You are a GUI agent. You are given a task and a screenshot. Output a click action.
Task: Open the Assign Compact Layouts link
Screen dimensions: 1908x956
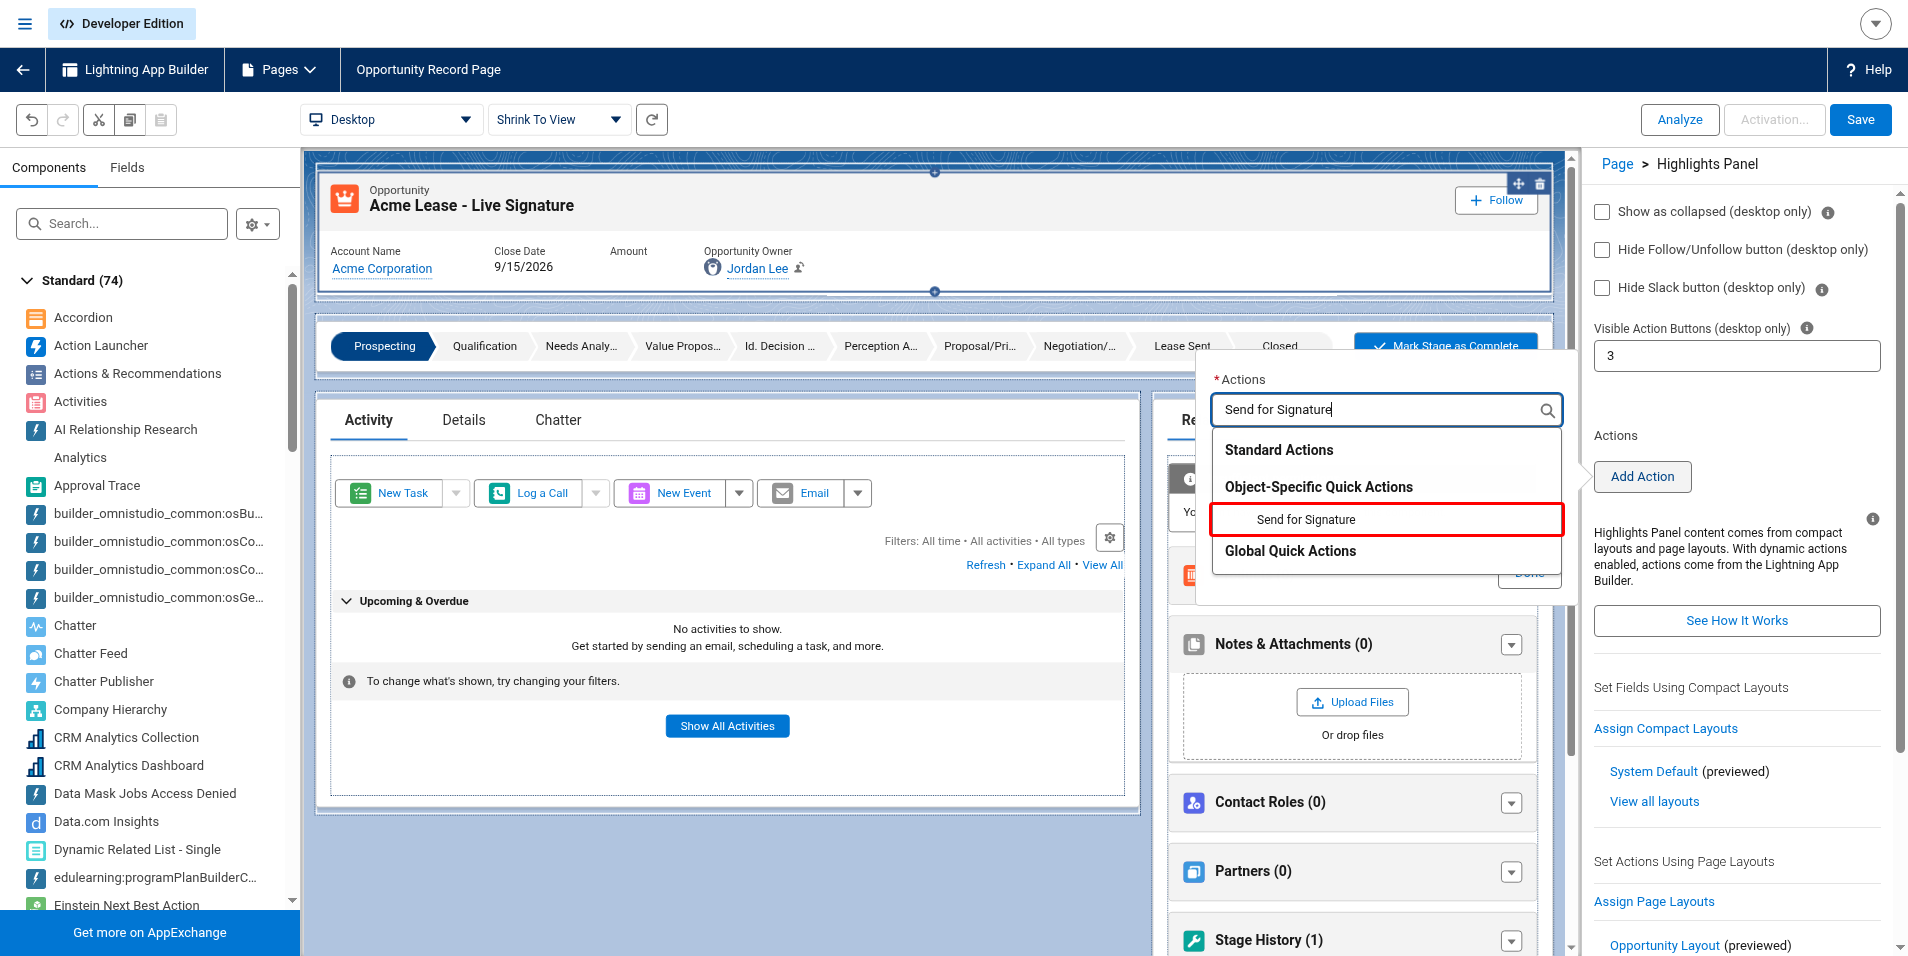tap(1666, 729)
